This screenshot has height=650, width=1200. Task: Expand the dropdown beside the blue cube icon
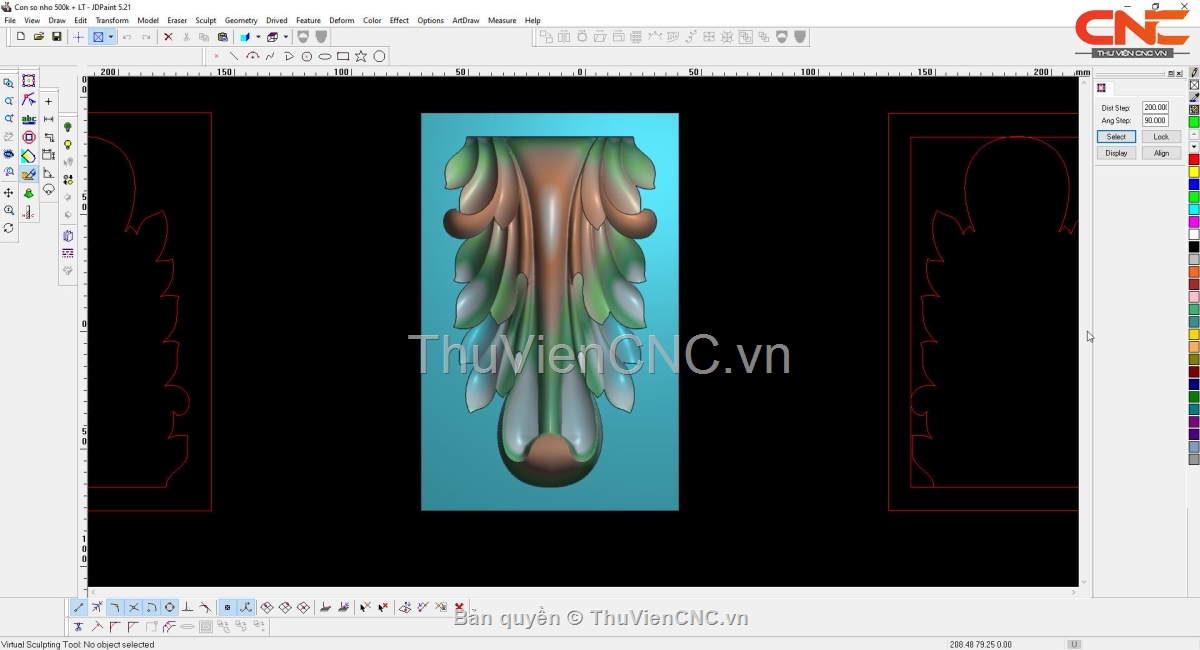pos(257,37)
